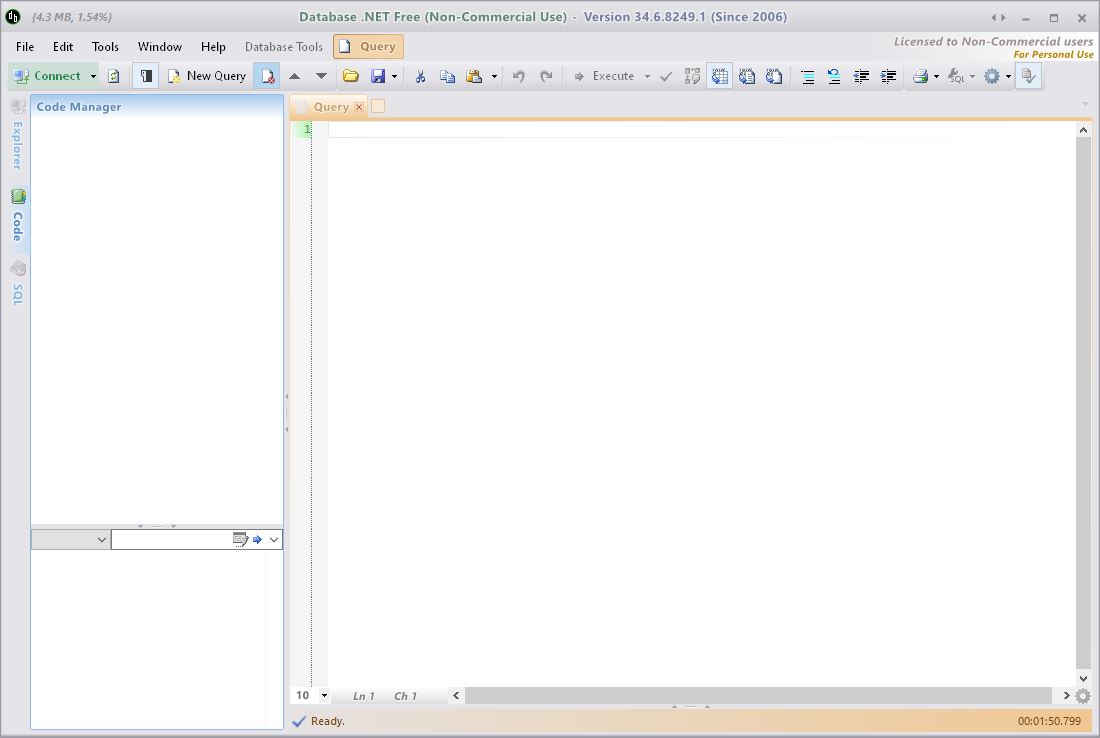1100x738 pixels.
Task: Click the format lines icon with cyan bars
Action: [807, 76]
